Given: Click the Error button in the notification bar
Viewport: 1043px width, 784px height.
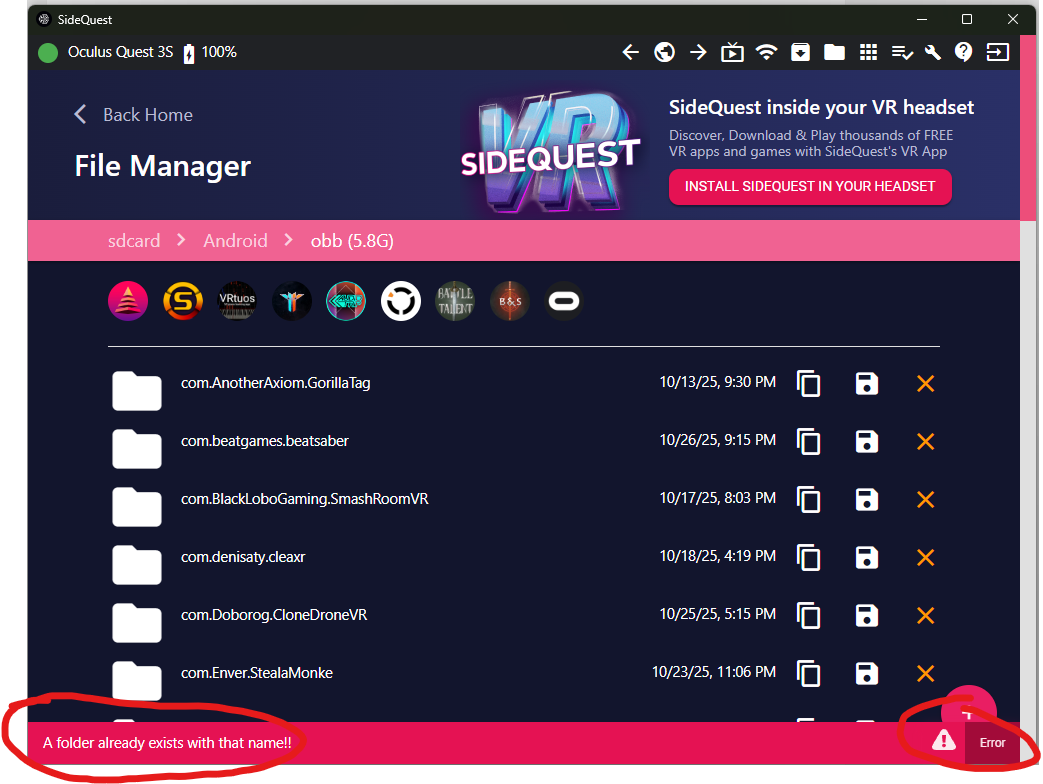Looking at the screenshot, I should click(992, 743).
